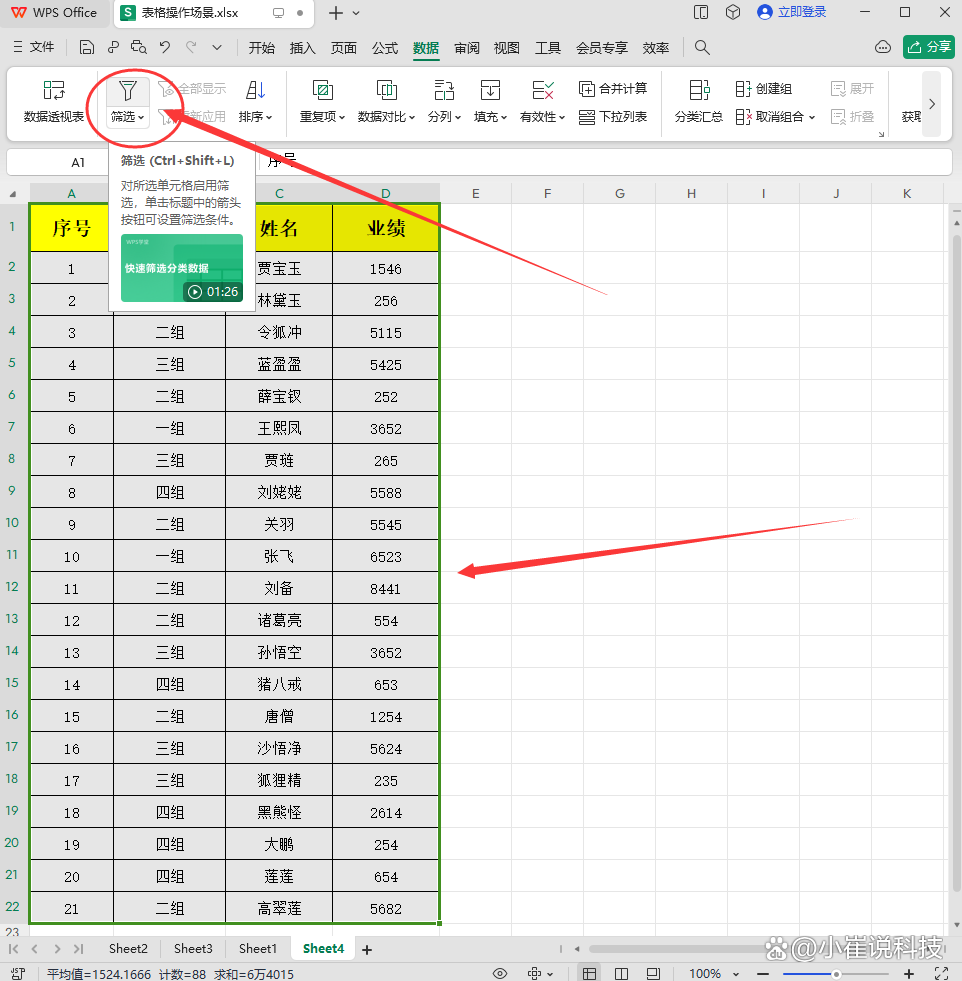Expand quick access toolbar customize chevron

(217, 48)
